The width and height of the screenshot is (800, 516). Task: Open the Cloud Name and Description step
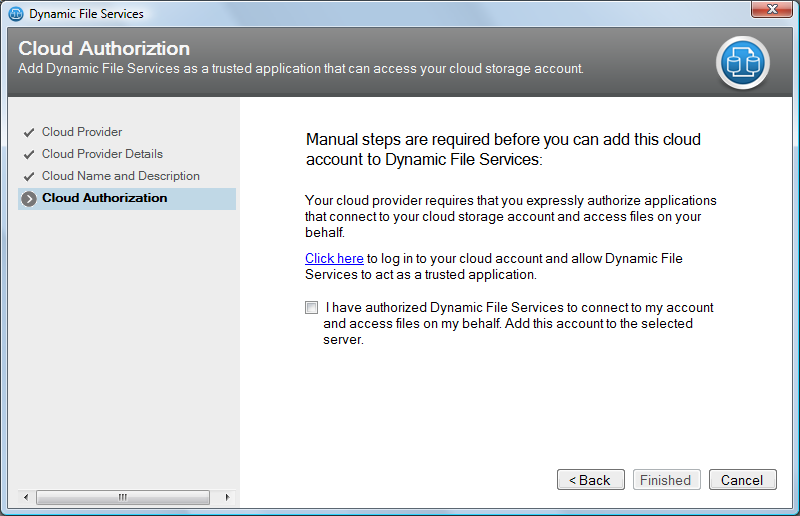tap(121, 176)
